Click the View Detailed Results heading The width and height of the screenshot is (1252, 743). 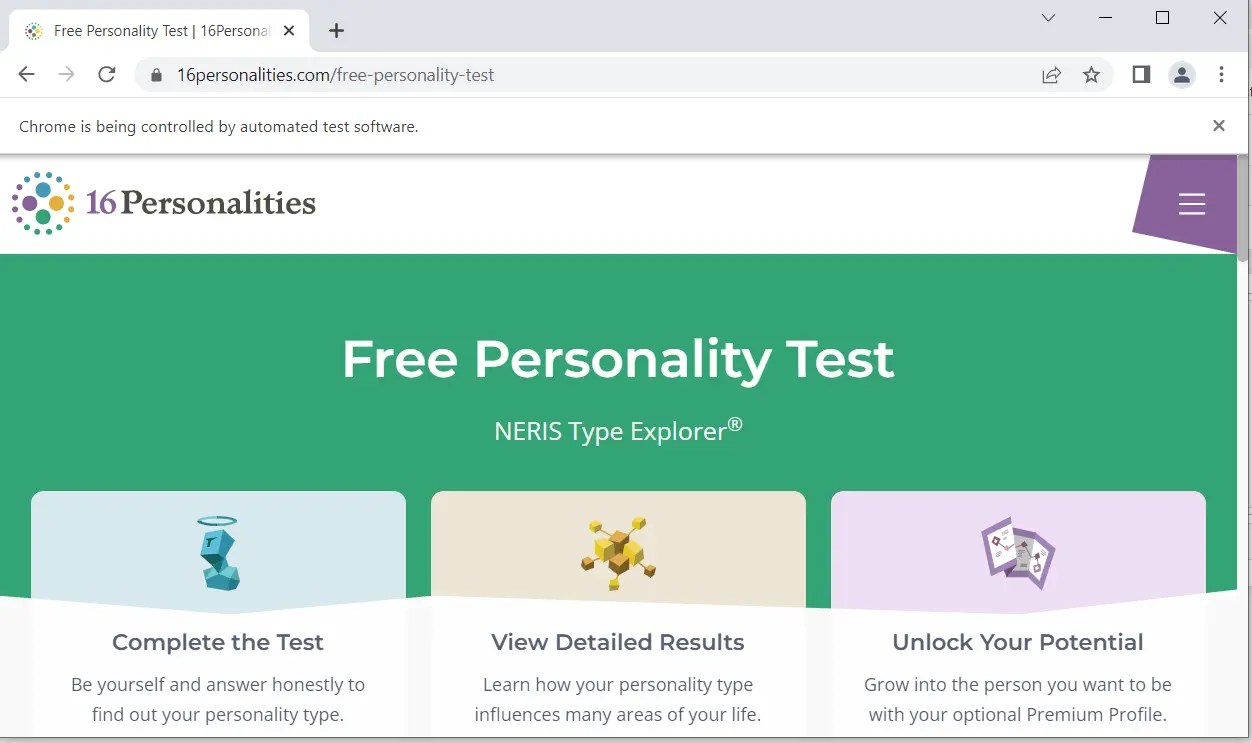[x=617, y=642]
